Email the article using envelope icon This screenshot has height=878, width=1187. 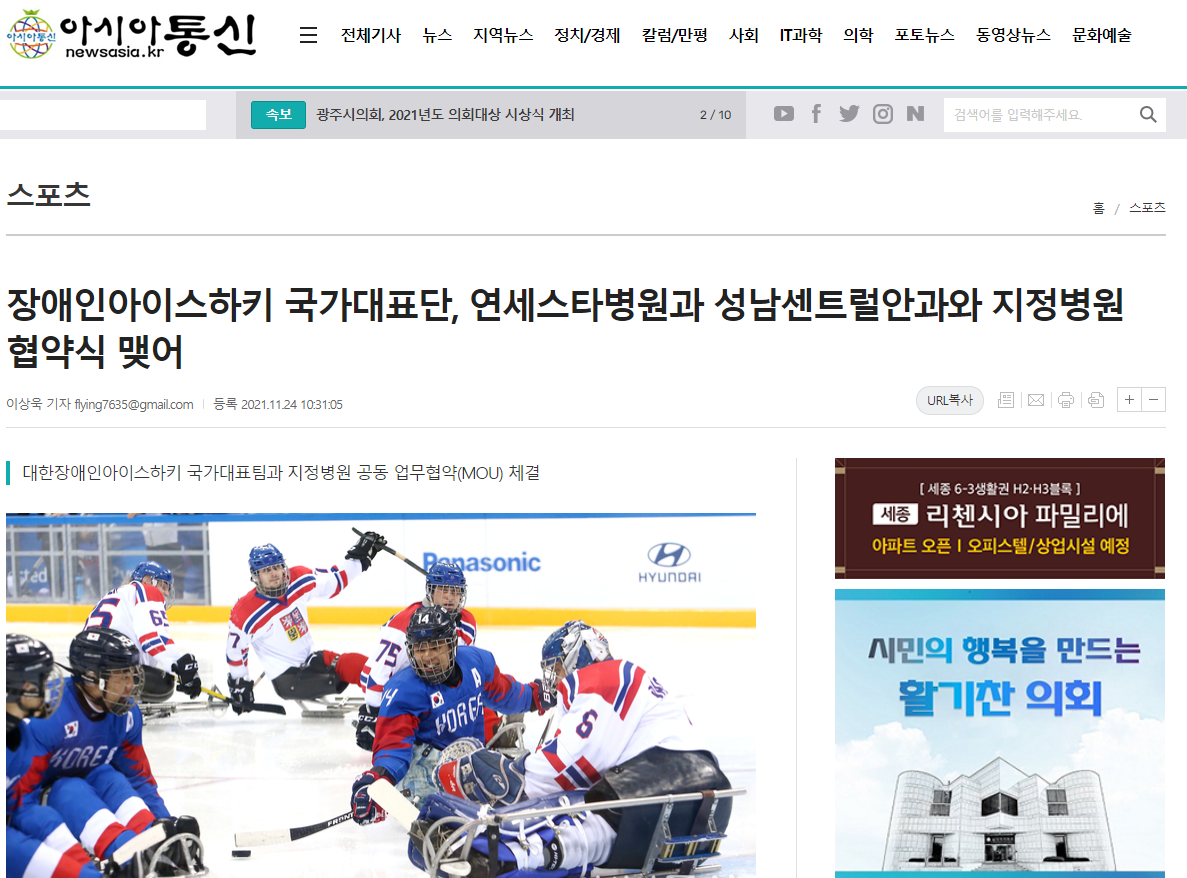click(x=1036, y=400)
